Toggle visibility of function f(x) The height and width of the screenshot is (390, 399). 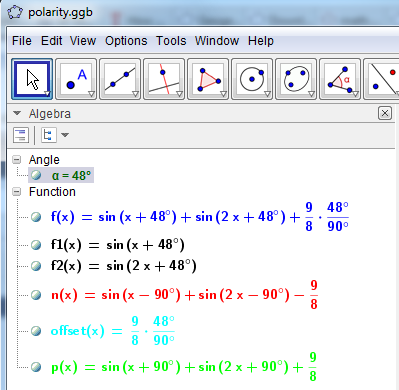click(x=36, y=217)
